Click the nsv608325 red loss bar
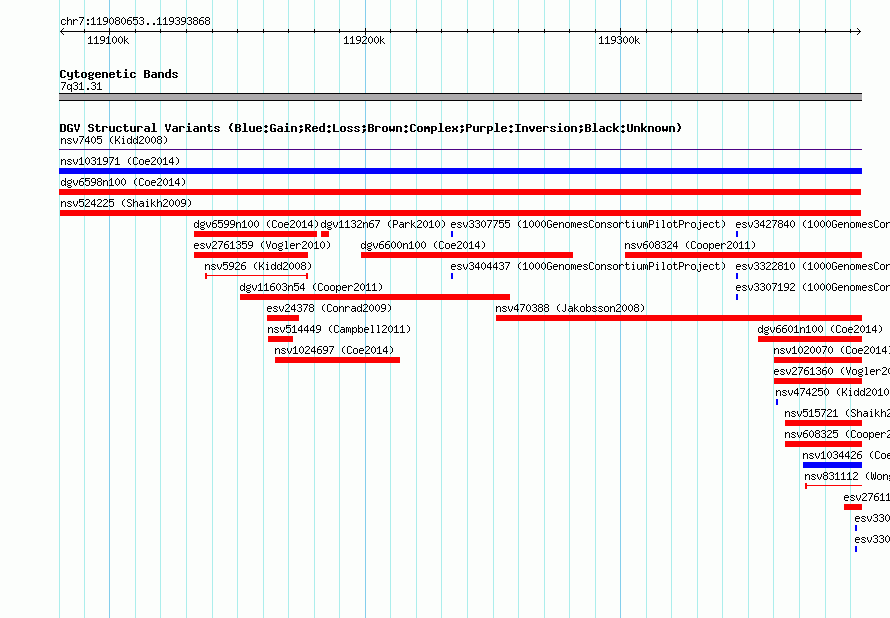This screenshot has height=618, width=890. point(824,444)
